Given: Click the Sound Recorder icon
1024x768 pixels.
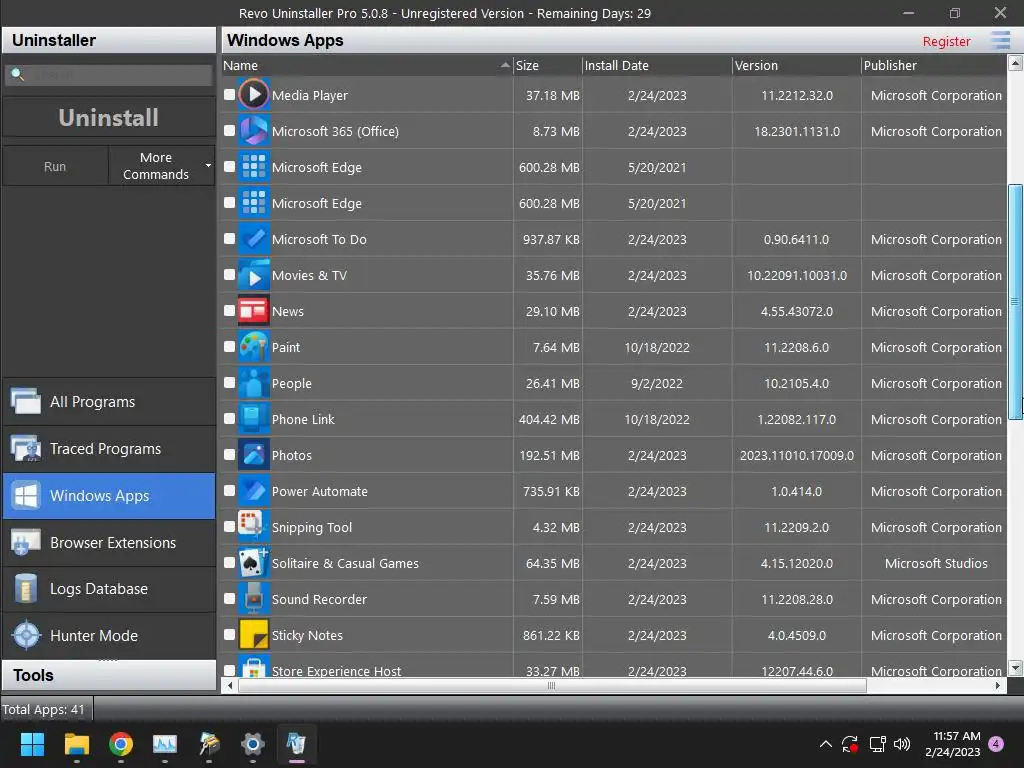Looking at the screenshot, I should pos(253,598).
